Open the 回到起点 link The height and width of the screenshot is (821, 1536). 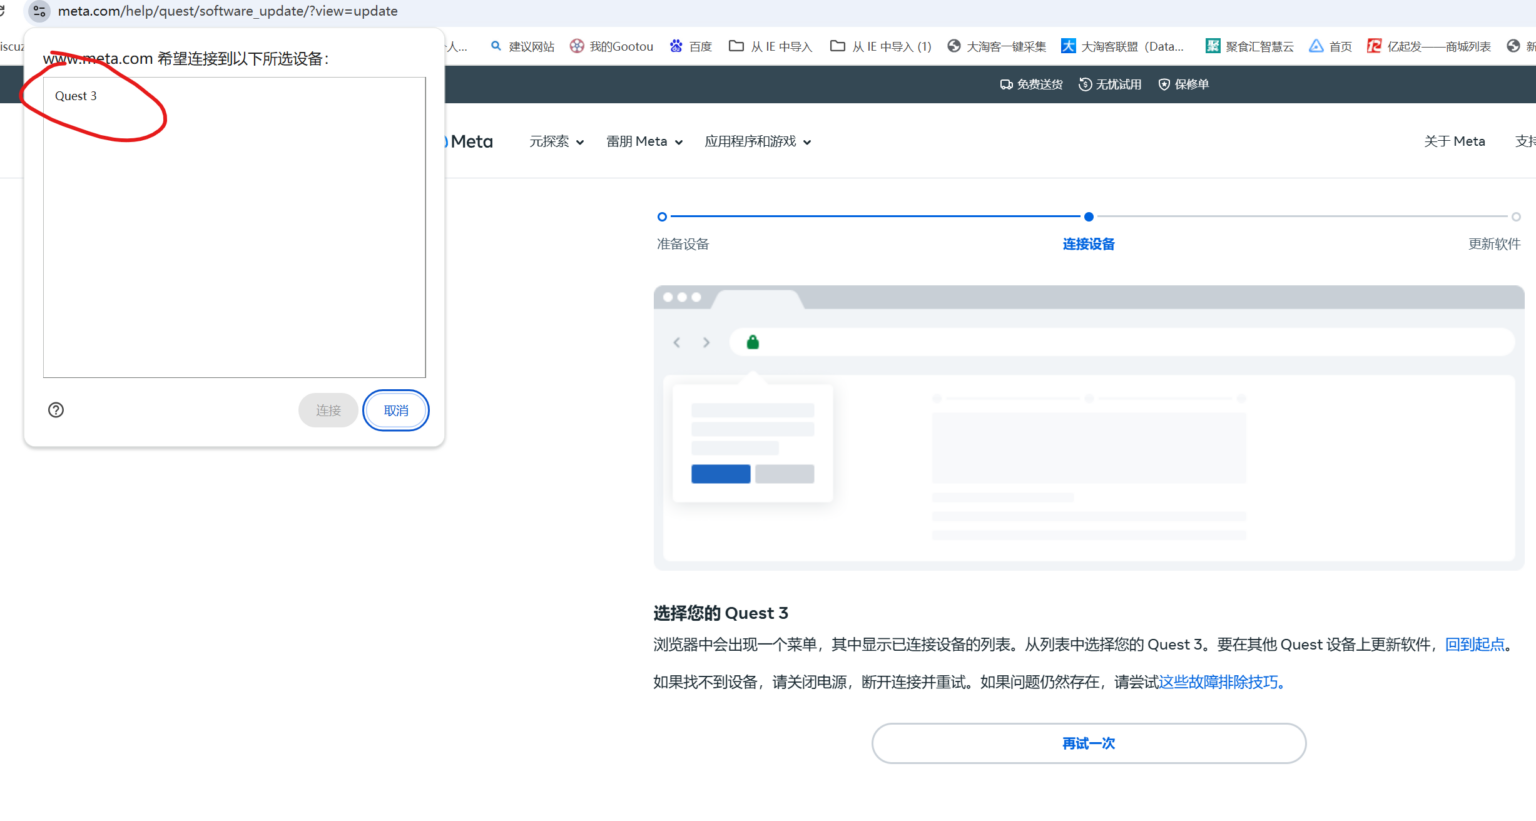(1475, 645)
